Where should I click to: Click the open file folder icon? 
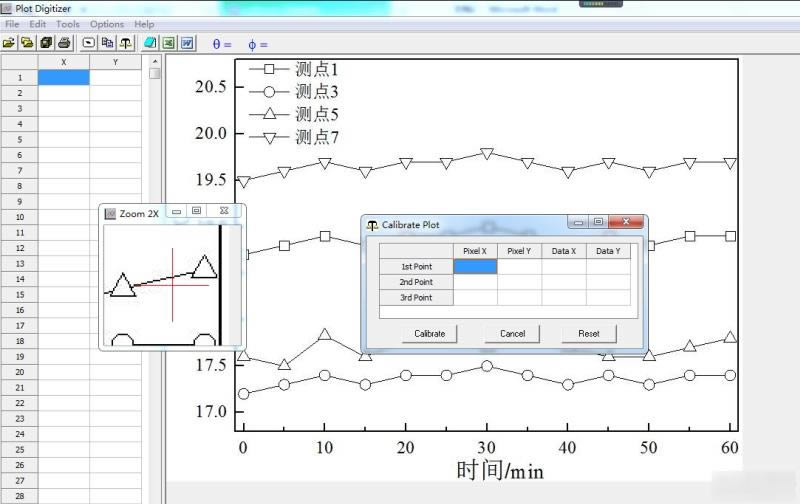(9, 43)
